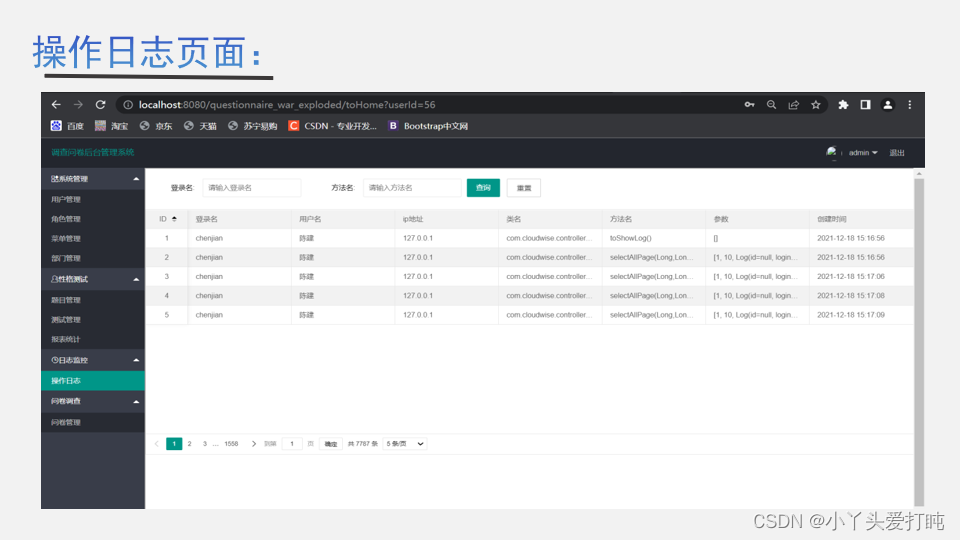Go to page 3 in pagination
Screen dimensions: 960x540
click(x=204, y=443)
